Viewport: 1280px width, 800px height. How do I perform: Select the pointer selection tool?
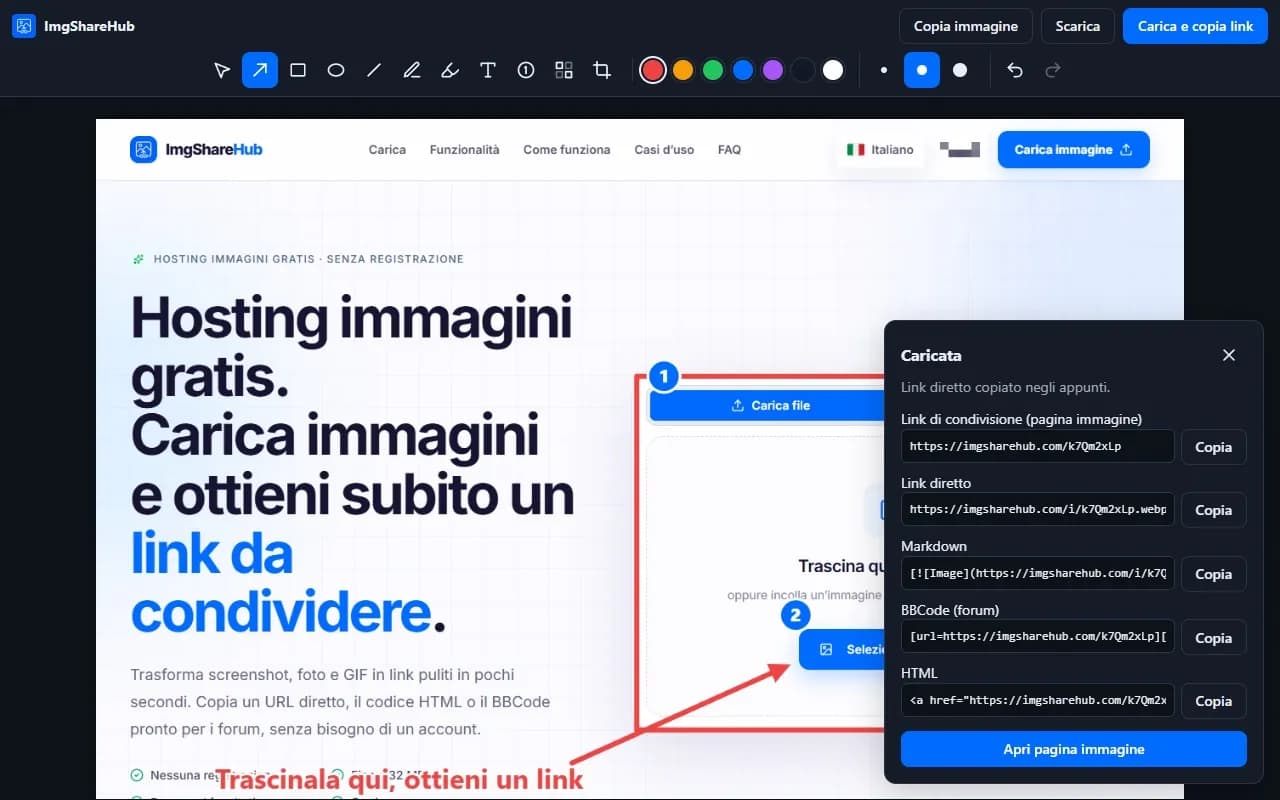222,70
